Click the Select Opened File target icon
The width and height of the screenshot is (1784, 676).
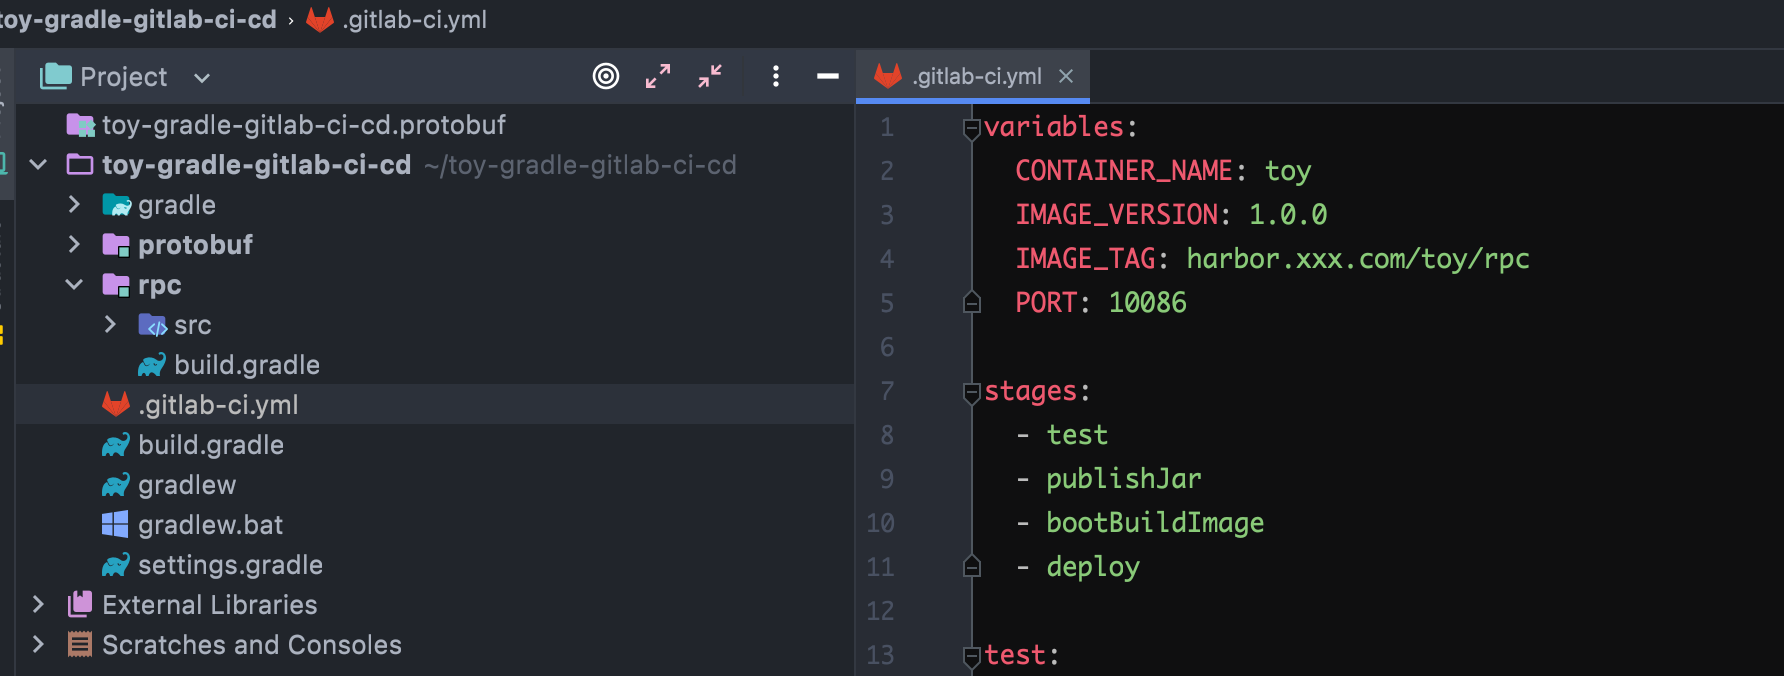tap(606, 76)
